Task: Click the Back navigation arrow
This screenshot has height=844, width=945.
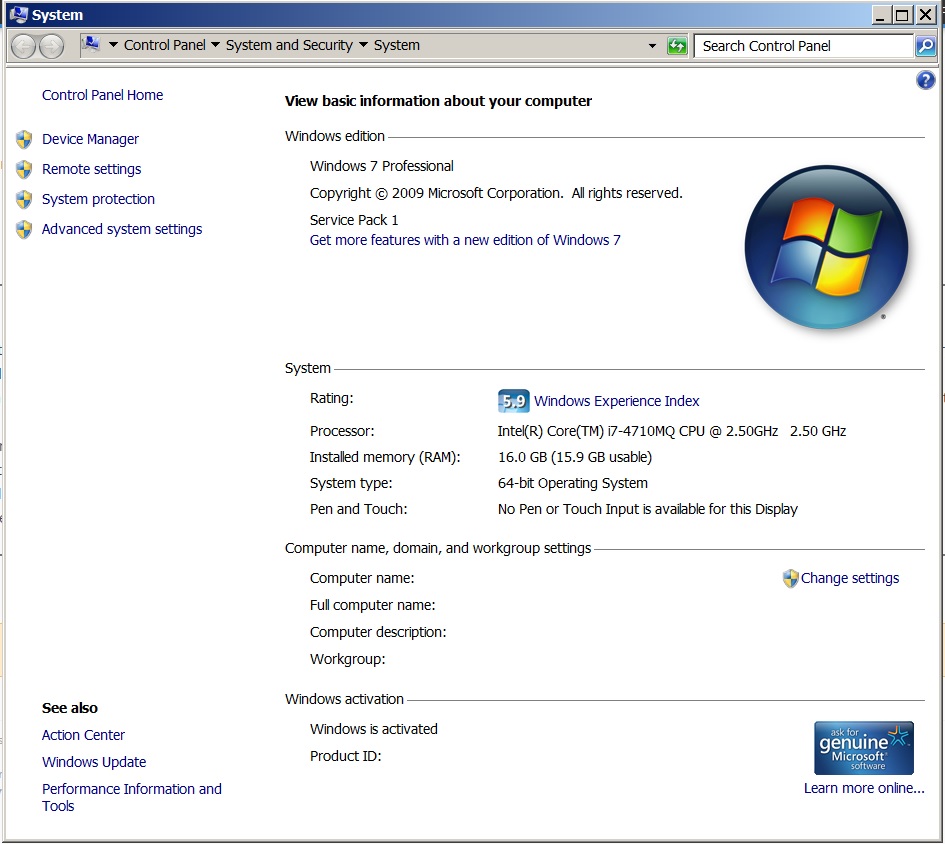Action: click(24, 46)
